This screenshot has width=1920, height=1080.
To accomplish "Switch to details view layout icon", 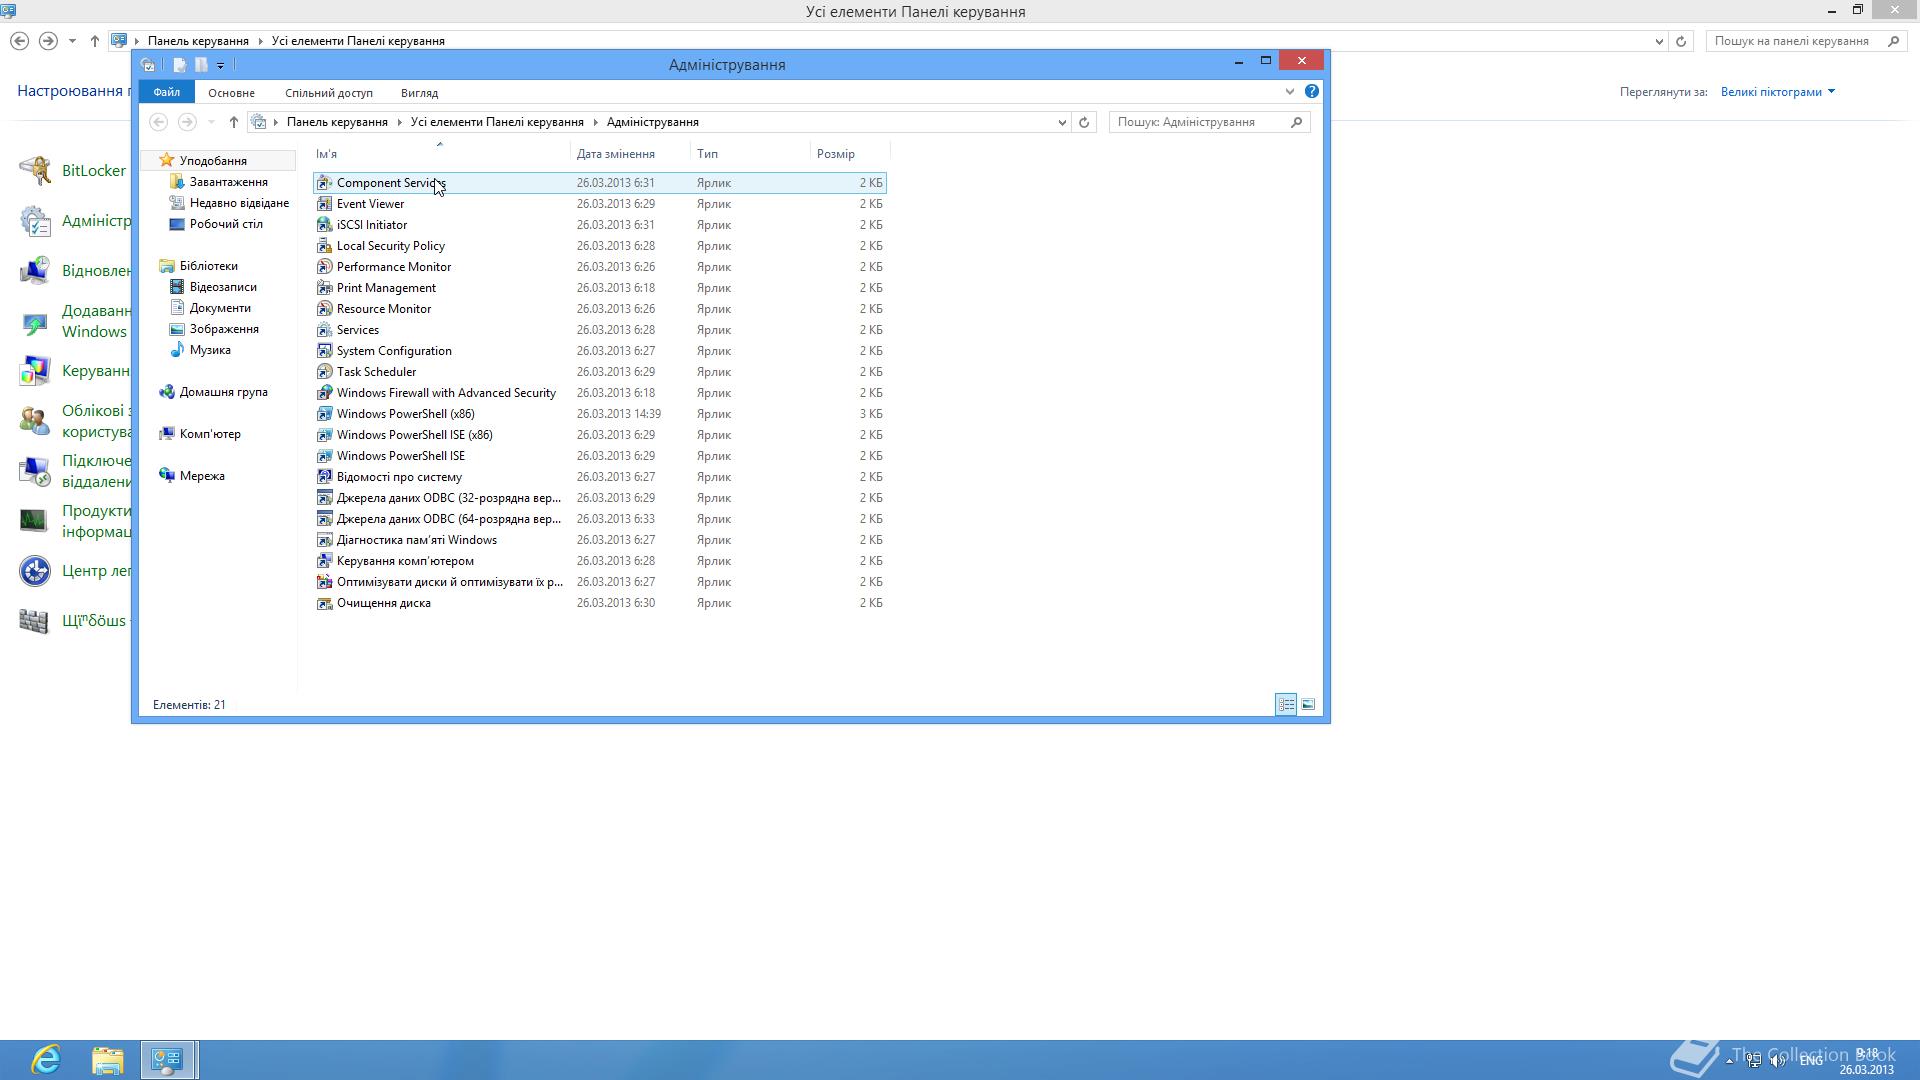I will coord(1286,705).
